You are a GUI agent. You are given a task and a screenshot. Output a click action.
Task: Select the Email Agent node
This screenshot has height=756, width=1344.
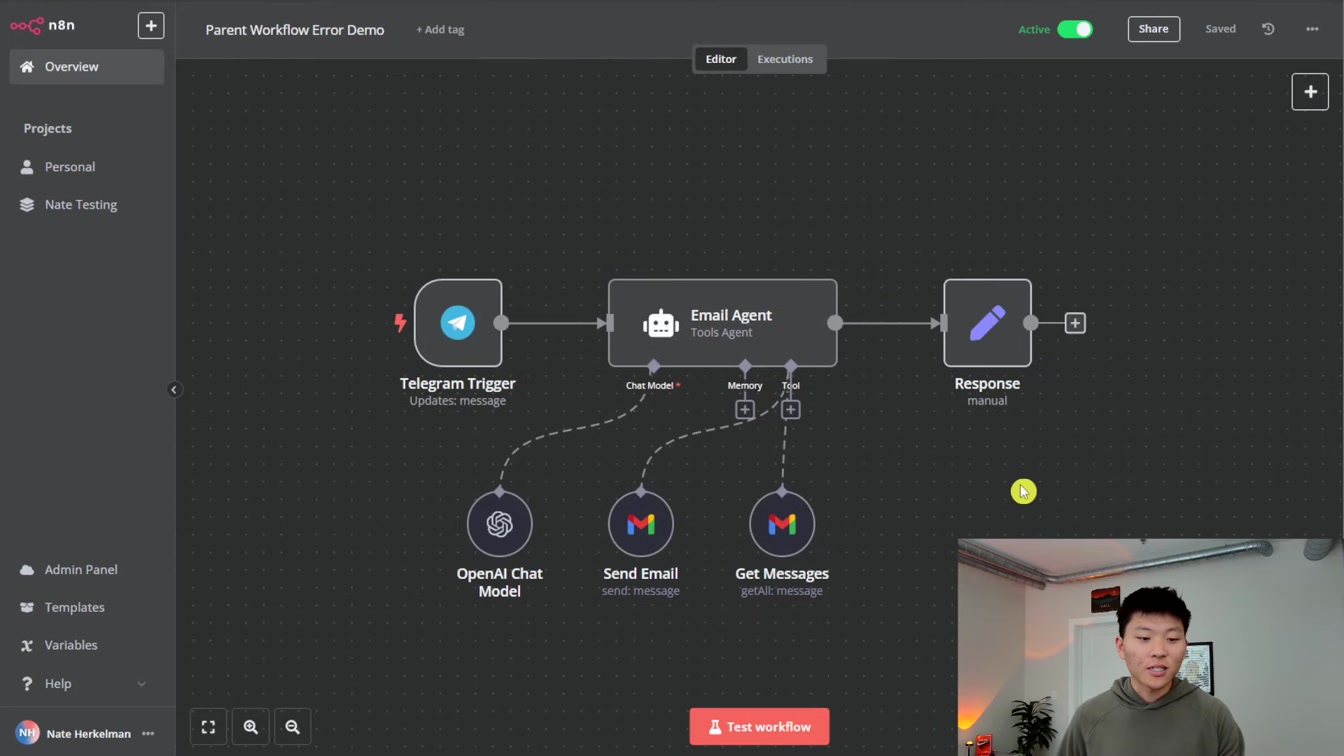point(723,323)
